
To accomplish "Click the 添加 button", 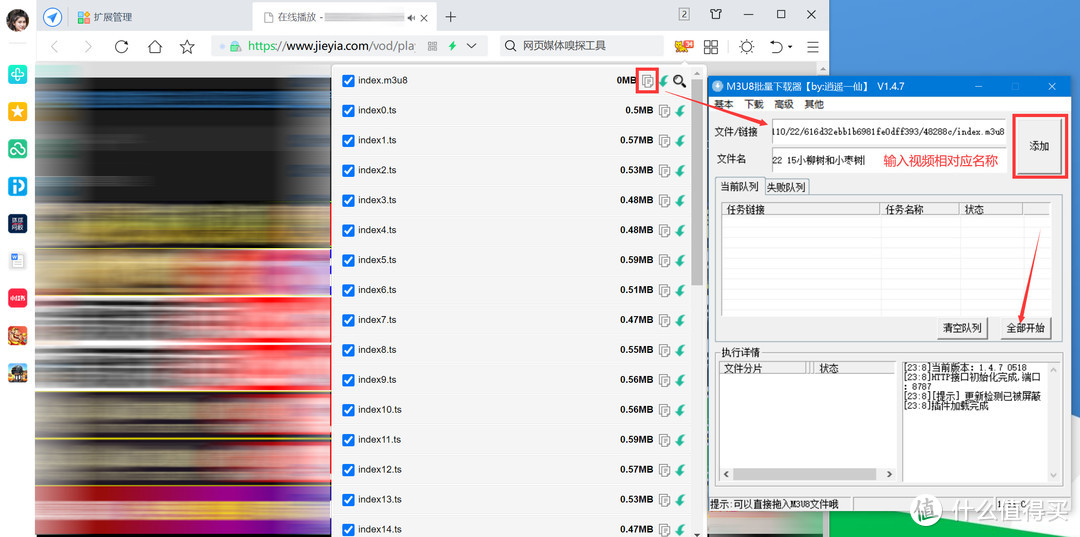I will (x=1039, y=147).
